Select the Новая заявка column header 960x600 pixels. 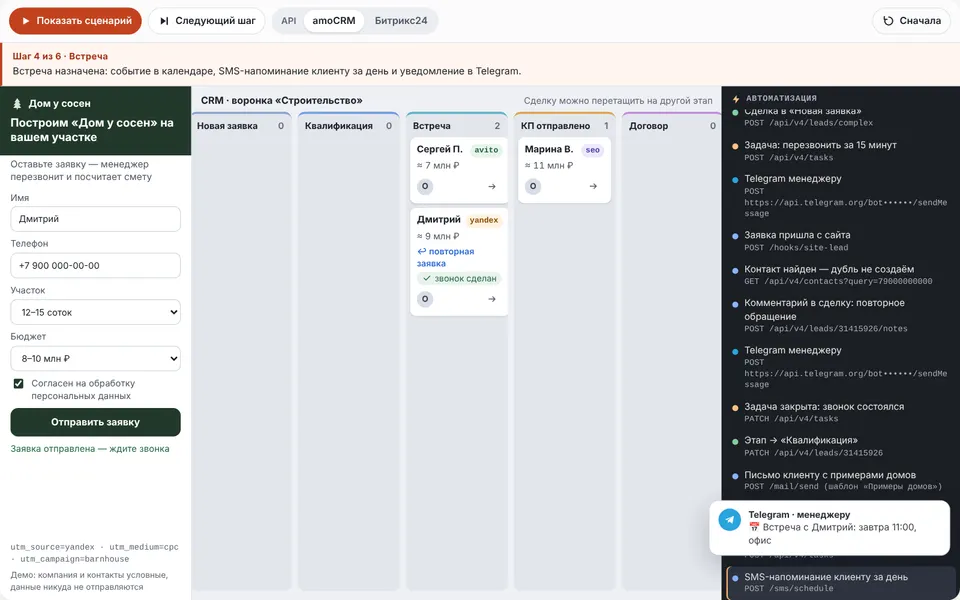pyautogui.click(x=241, y=126)
